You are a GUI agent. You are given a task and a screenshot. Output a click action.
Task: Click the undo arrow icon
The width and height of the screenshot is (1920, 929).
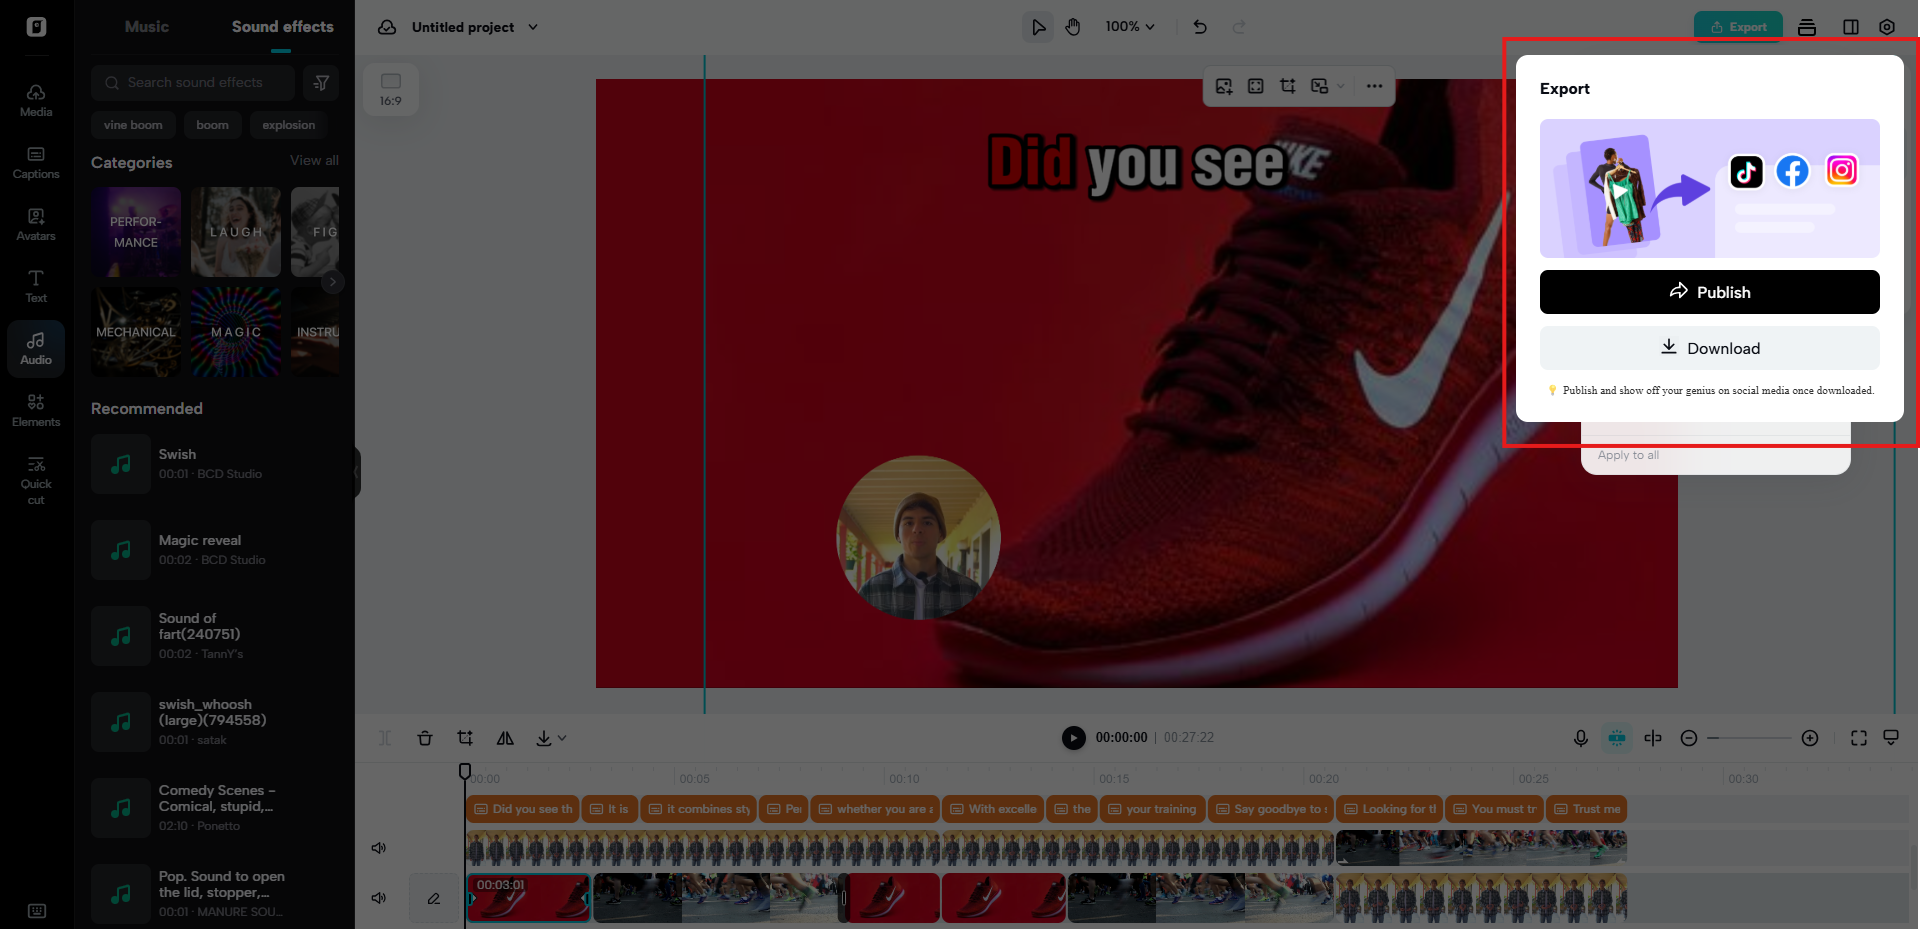(x=1200, y=27)
